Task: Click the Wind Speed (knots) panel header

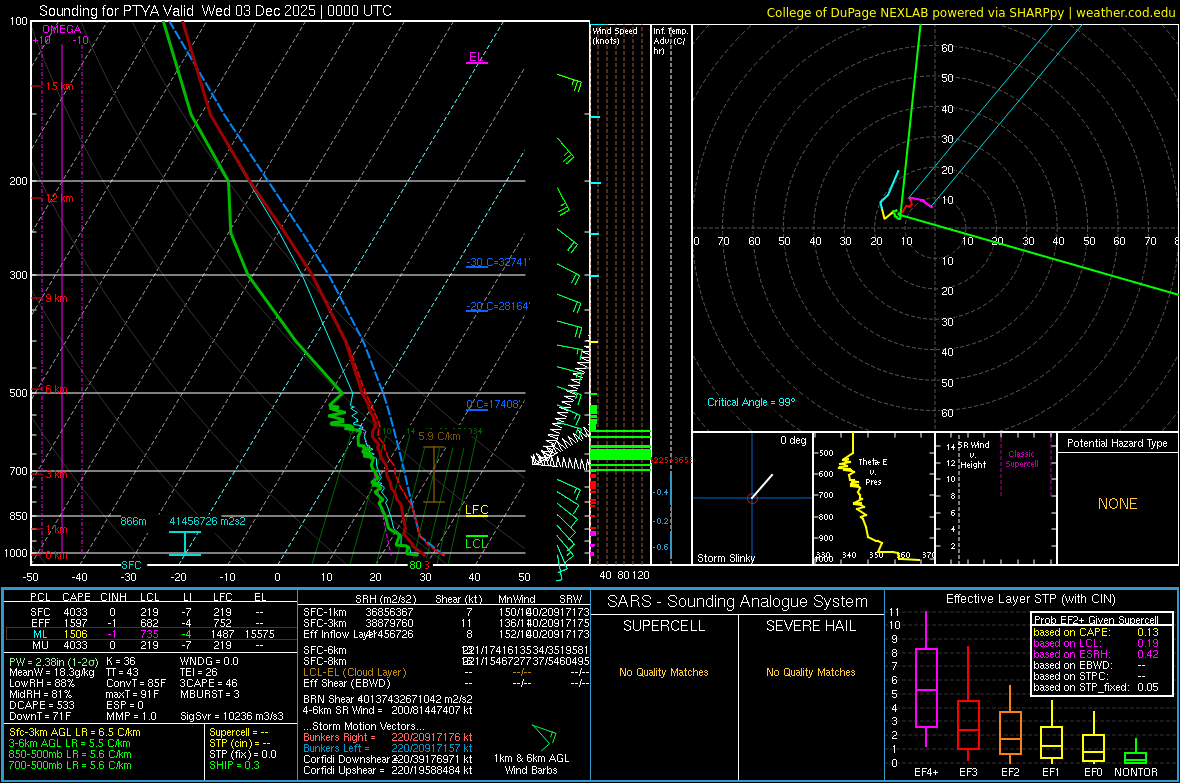Action: [x=614, y=35]
